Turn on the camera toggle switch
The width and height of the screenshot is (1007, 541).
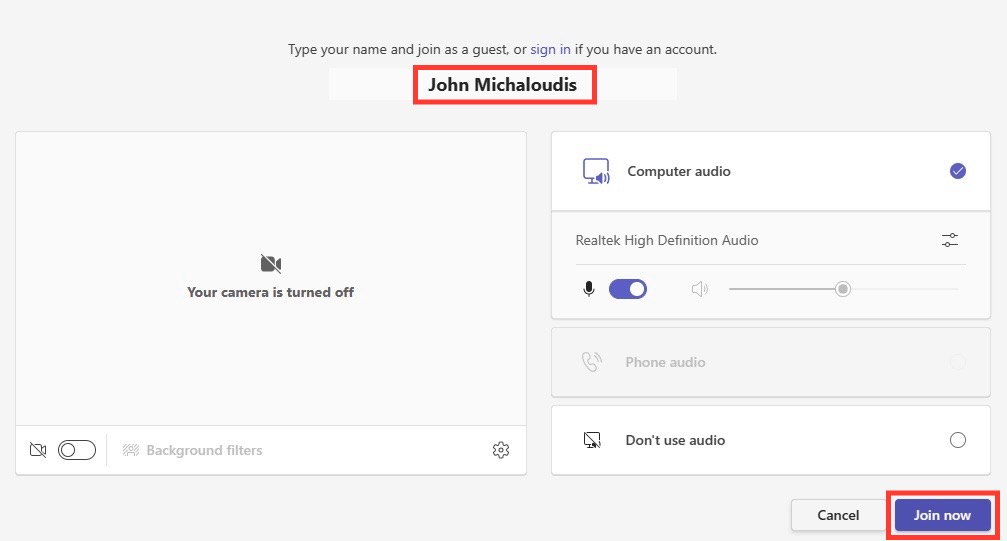tap(76, 450)
